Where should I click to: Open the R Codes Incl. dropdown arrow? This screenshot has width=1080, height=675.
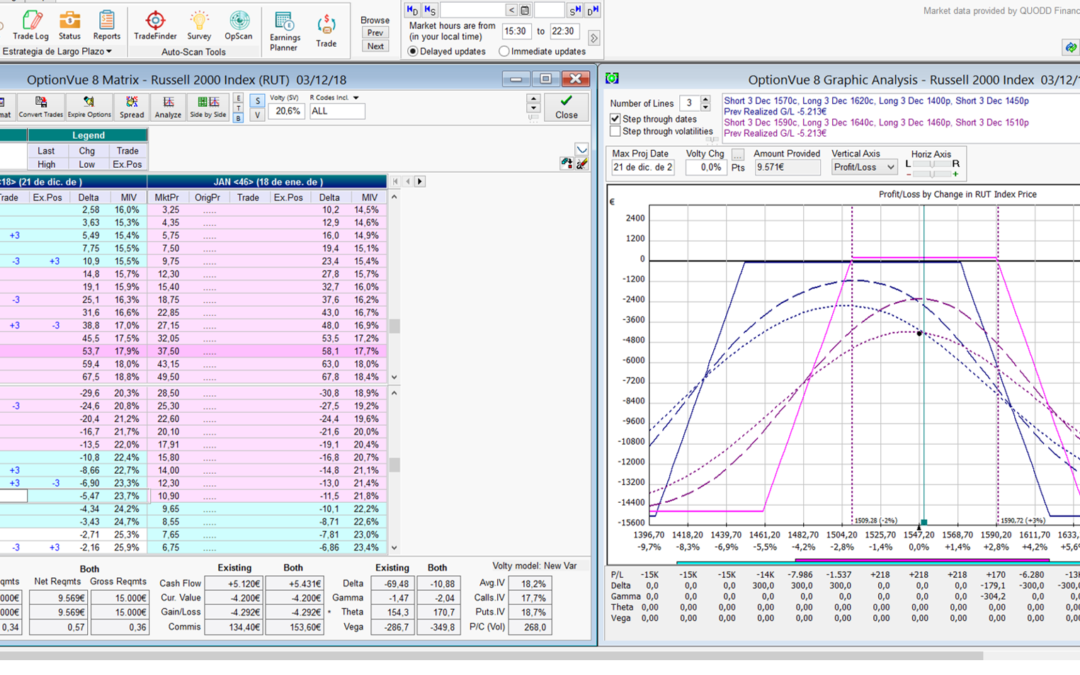[356, 98]
